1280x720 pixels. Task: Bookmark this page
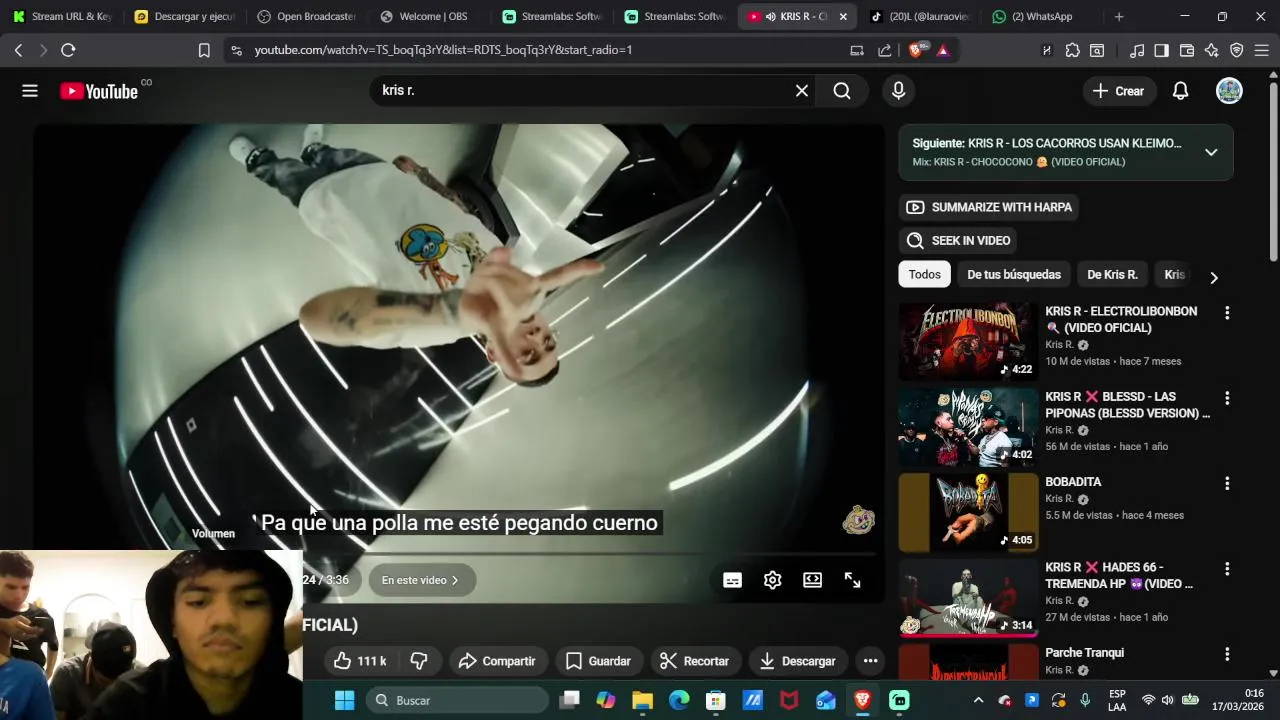(204, 50)
